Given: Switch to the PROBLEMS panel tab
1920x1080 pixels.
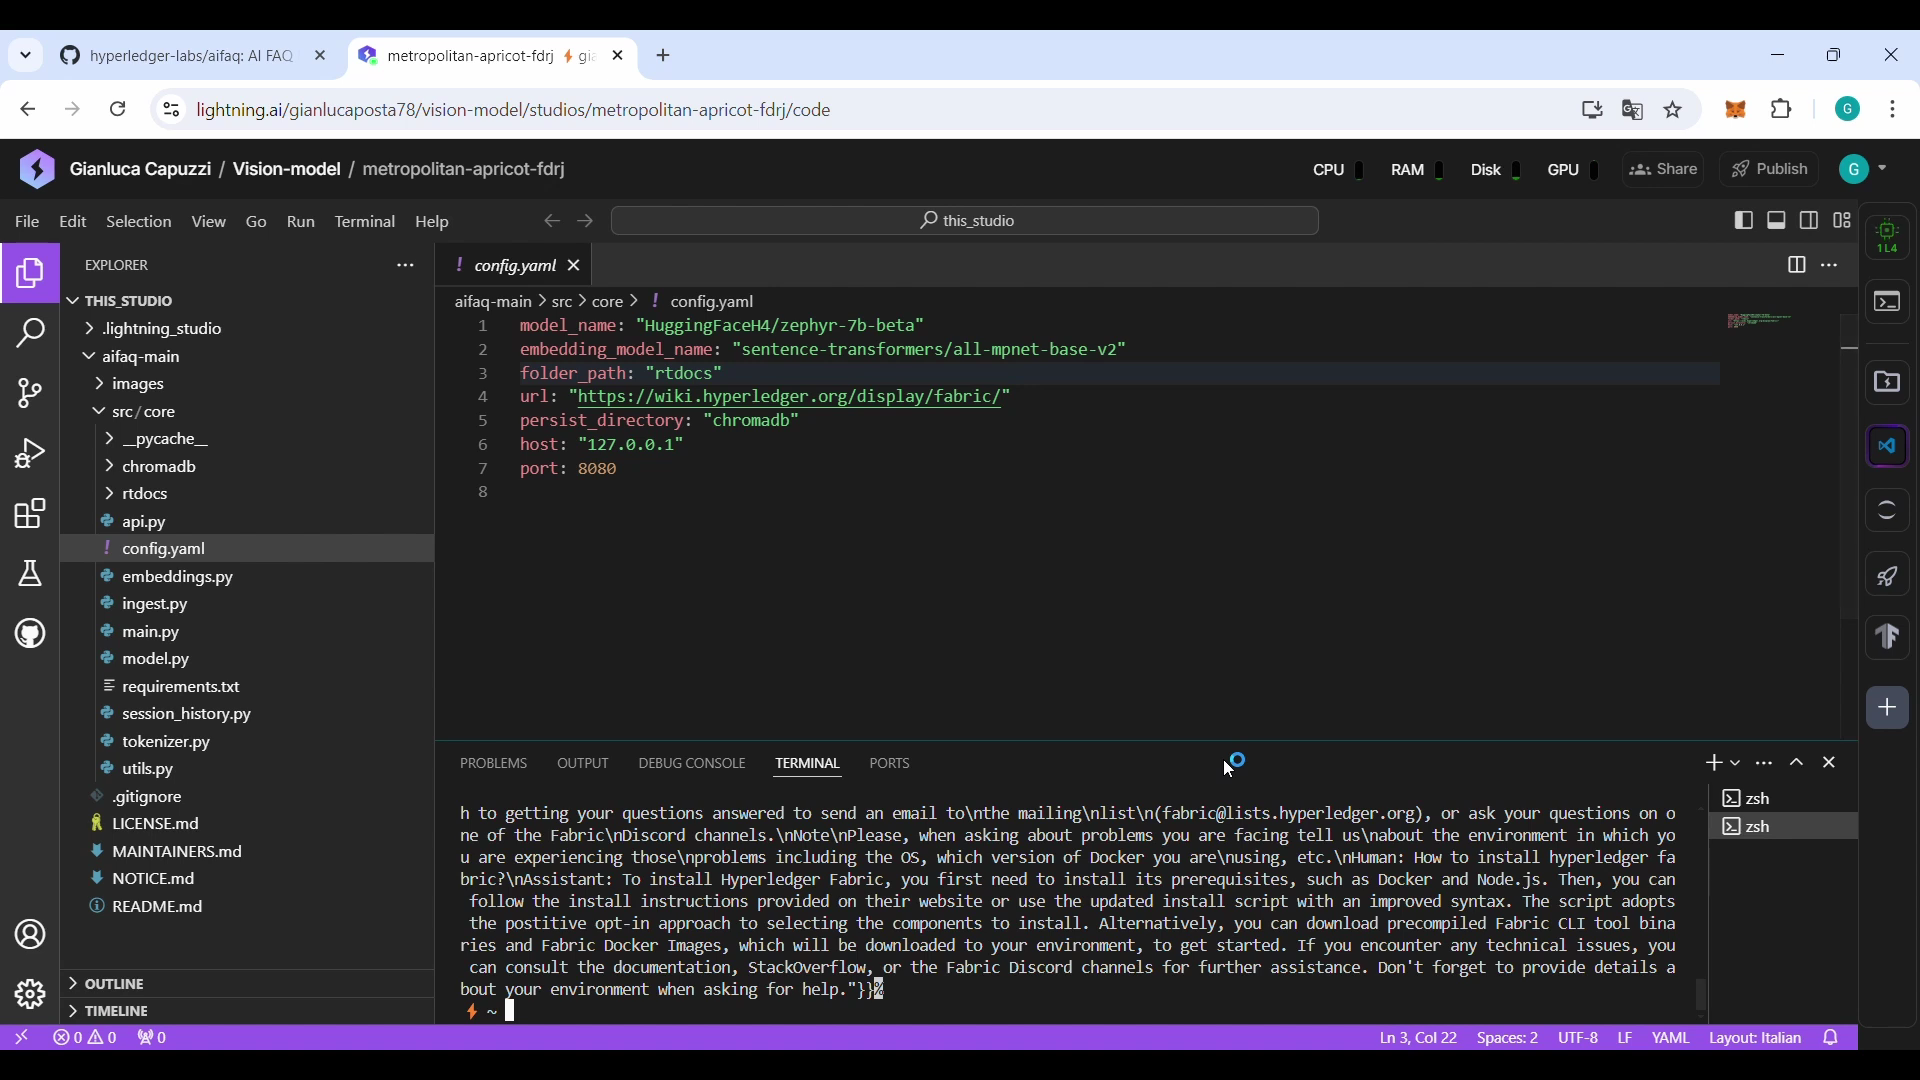Looking at the screenshot, I should 493,764.
